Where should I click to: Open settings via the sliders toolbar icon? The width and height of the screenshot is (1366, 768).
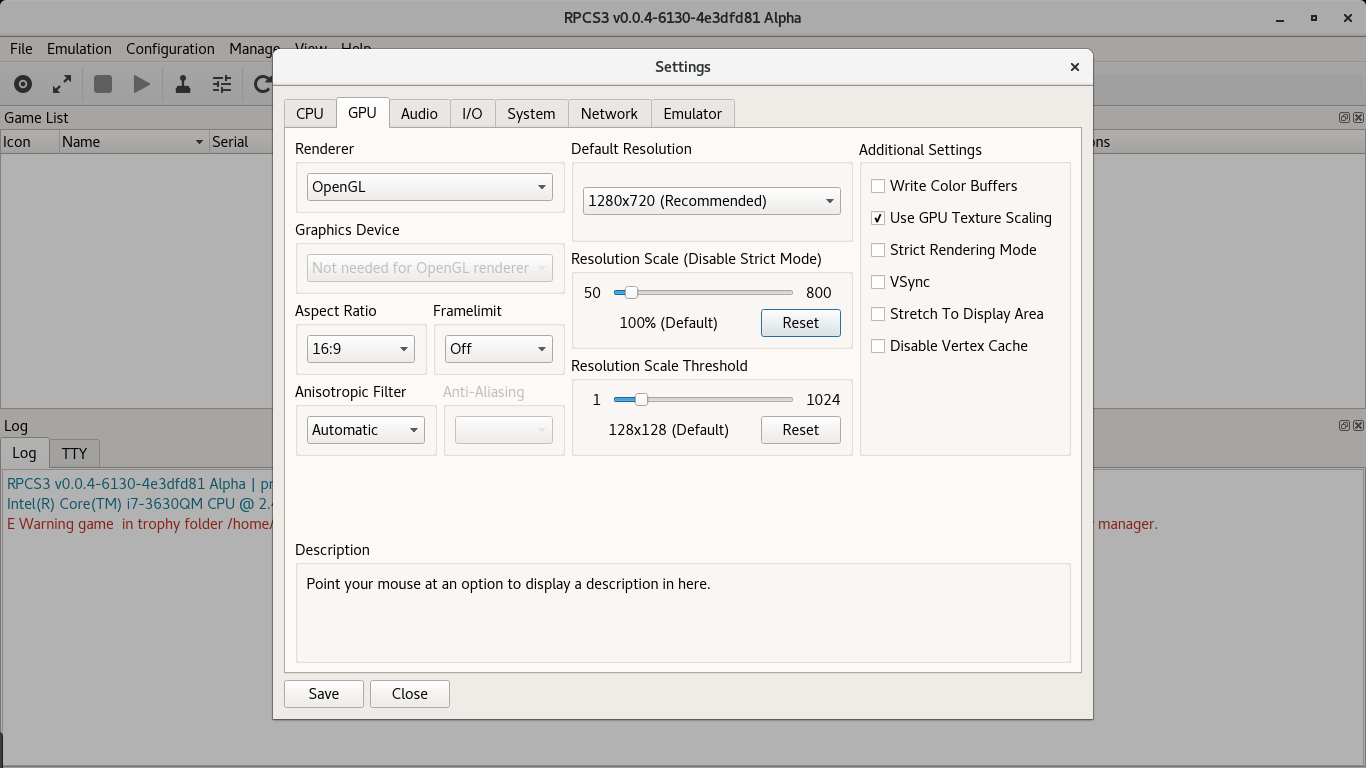coord(222,85)
